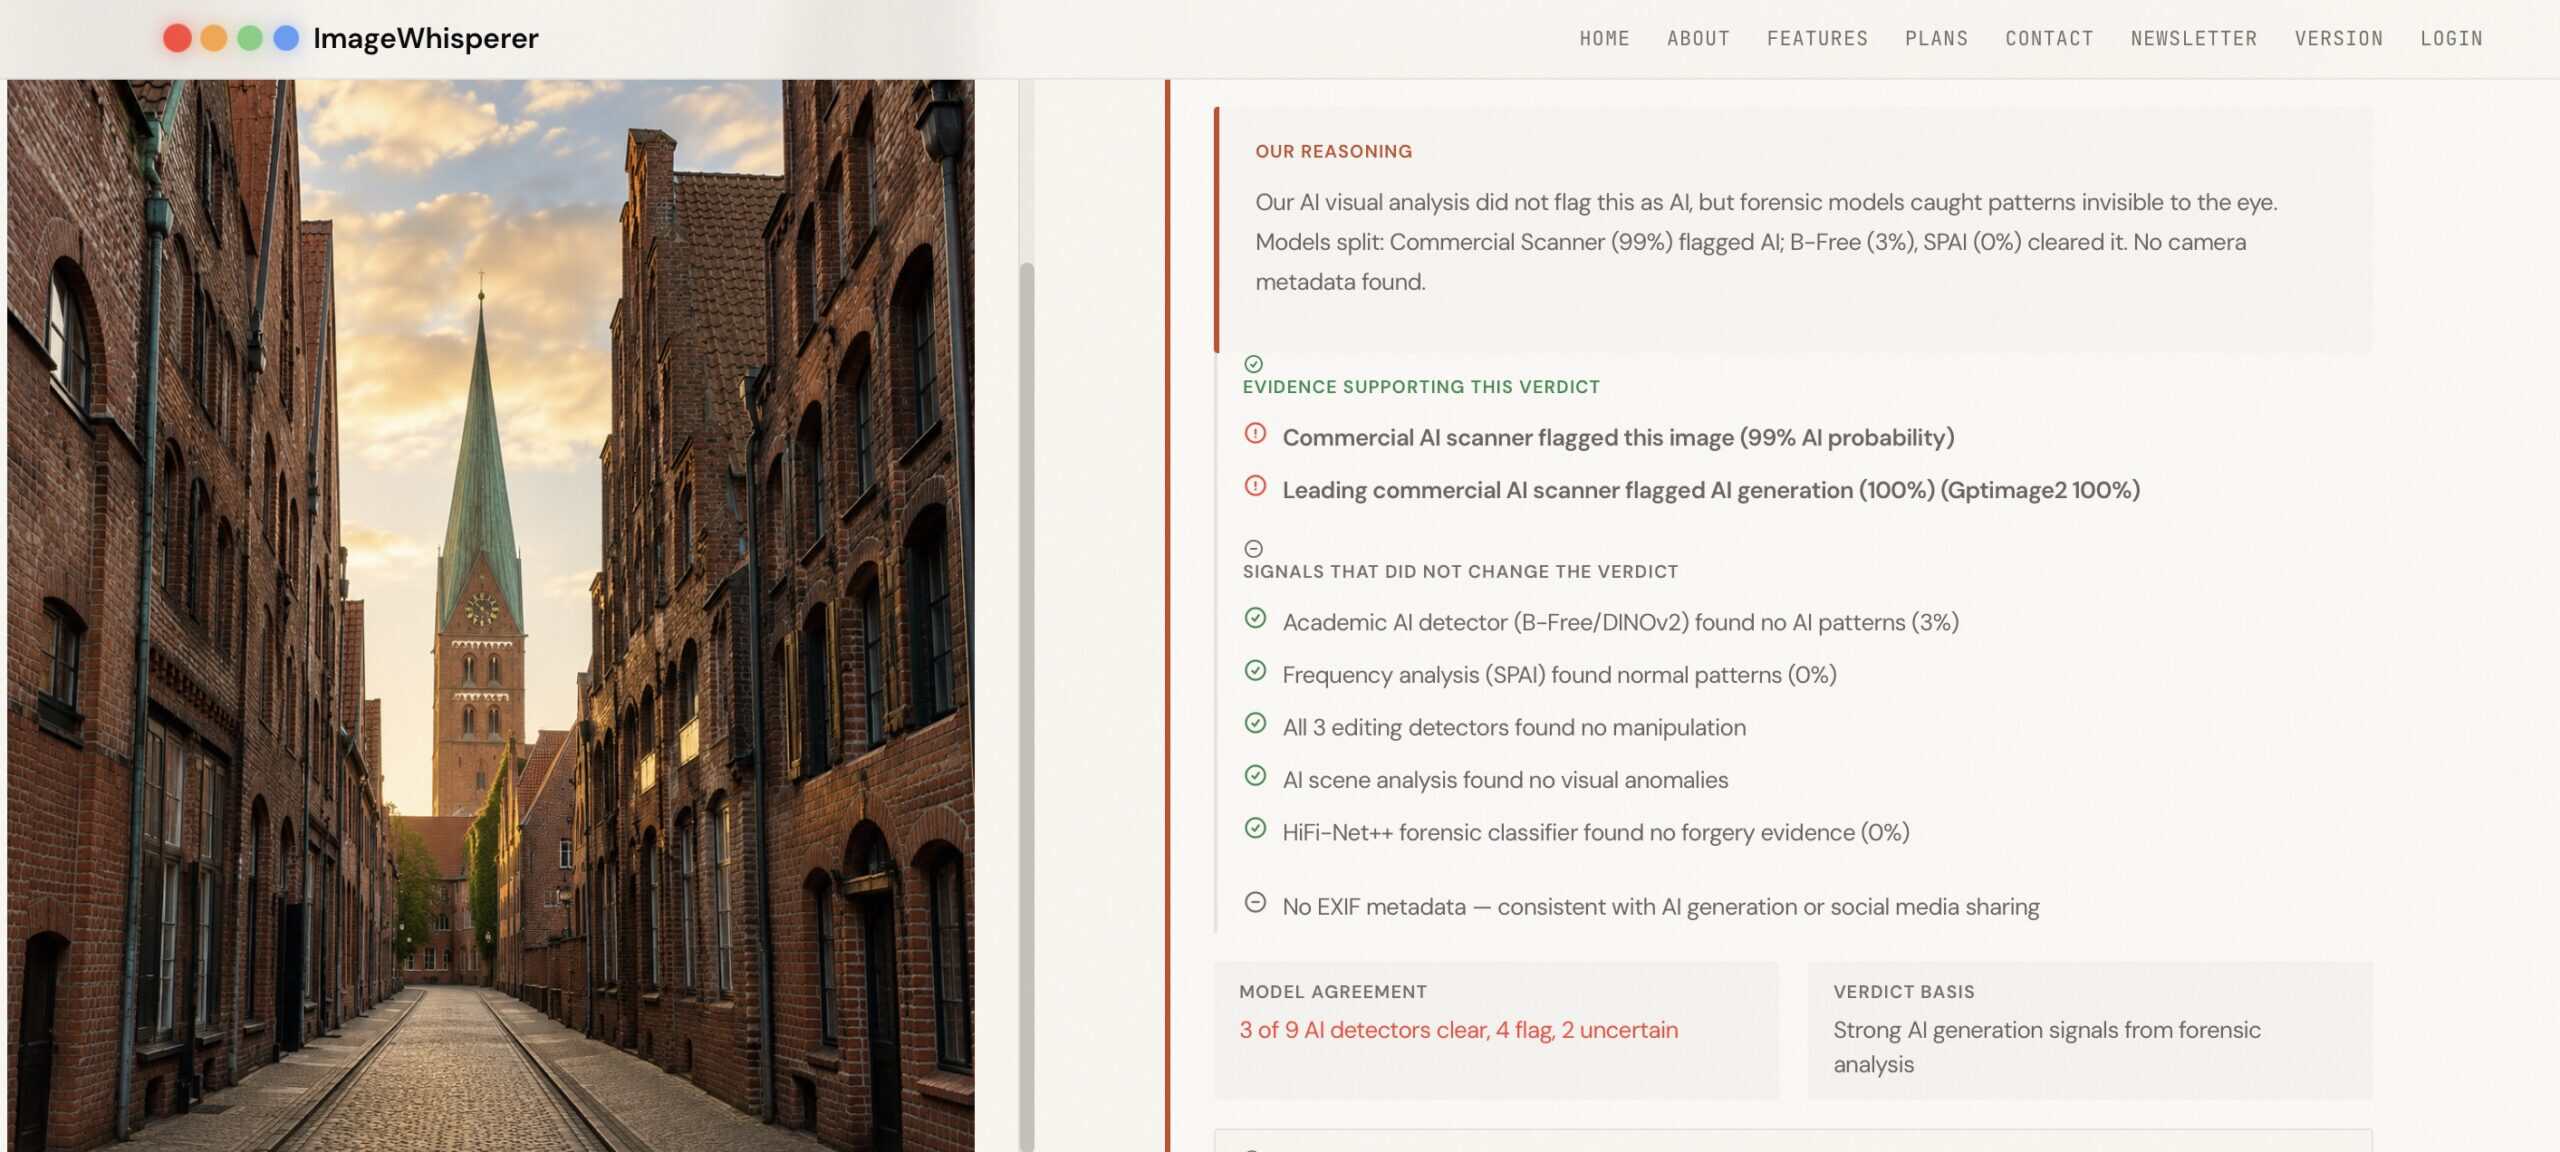The image size is (2560, 1152).
Task: Click the red alert icon beside Gptimage2 100%
Action: [x=1255, y=486]
